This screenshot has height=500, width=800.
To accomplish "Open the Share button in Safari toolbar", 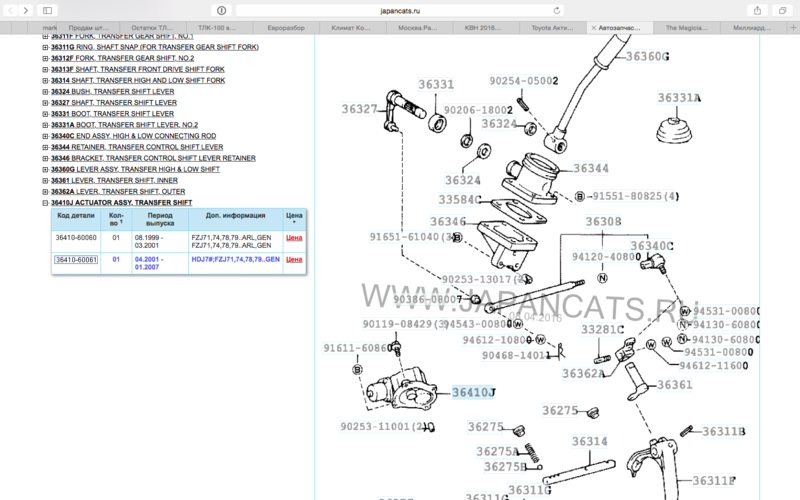I will pyautogui.click(x=758, y=10).
